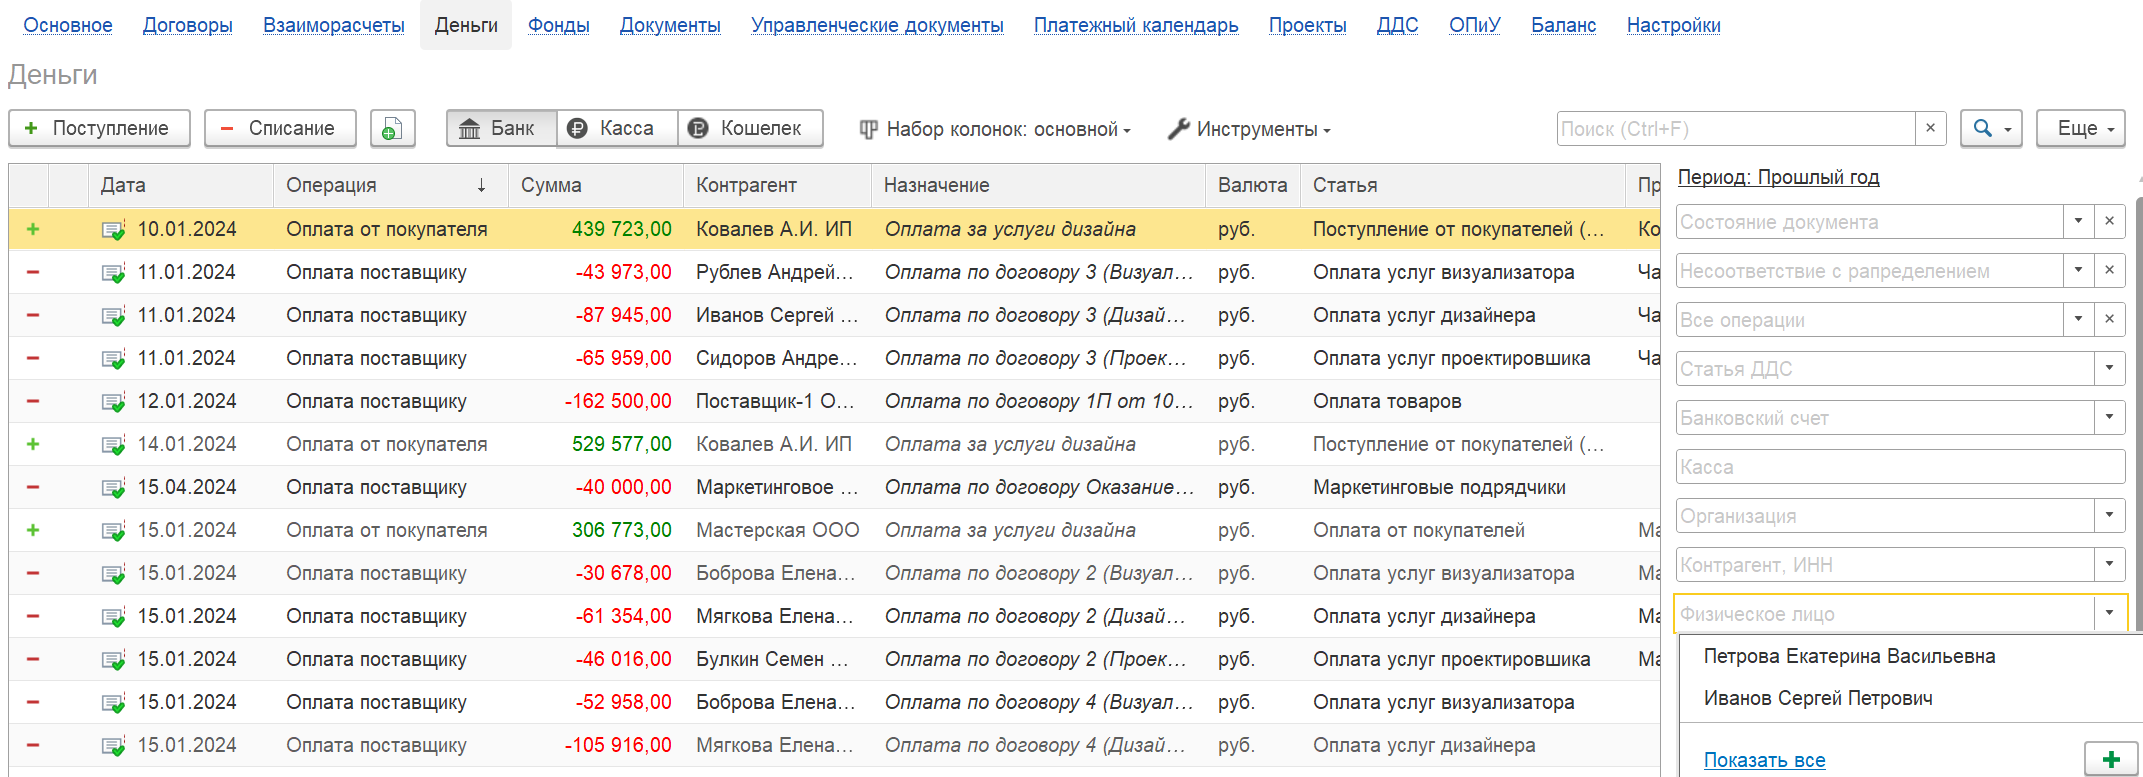2143x777 pixels.
Task: Open Состояние документа dropdown
Action: [2078, 222]
